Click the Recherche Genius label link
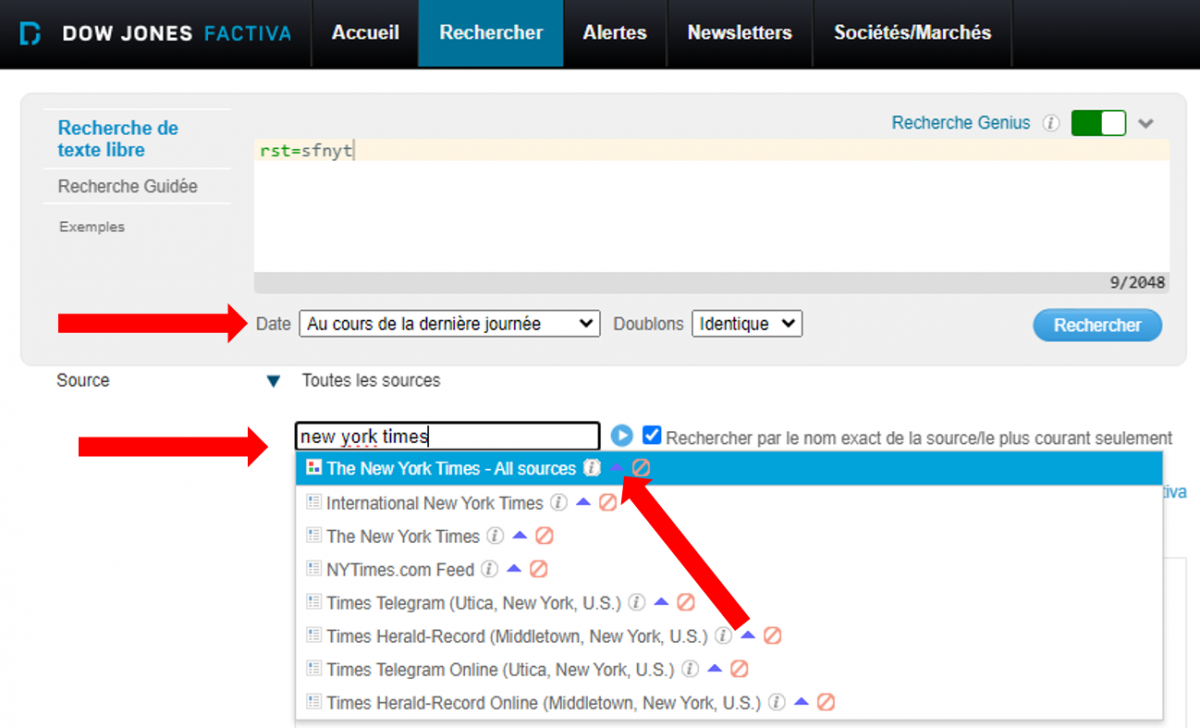The height and width of the screenshot is (728, 1200). [961, 123]
